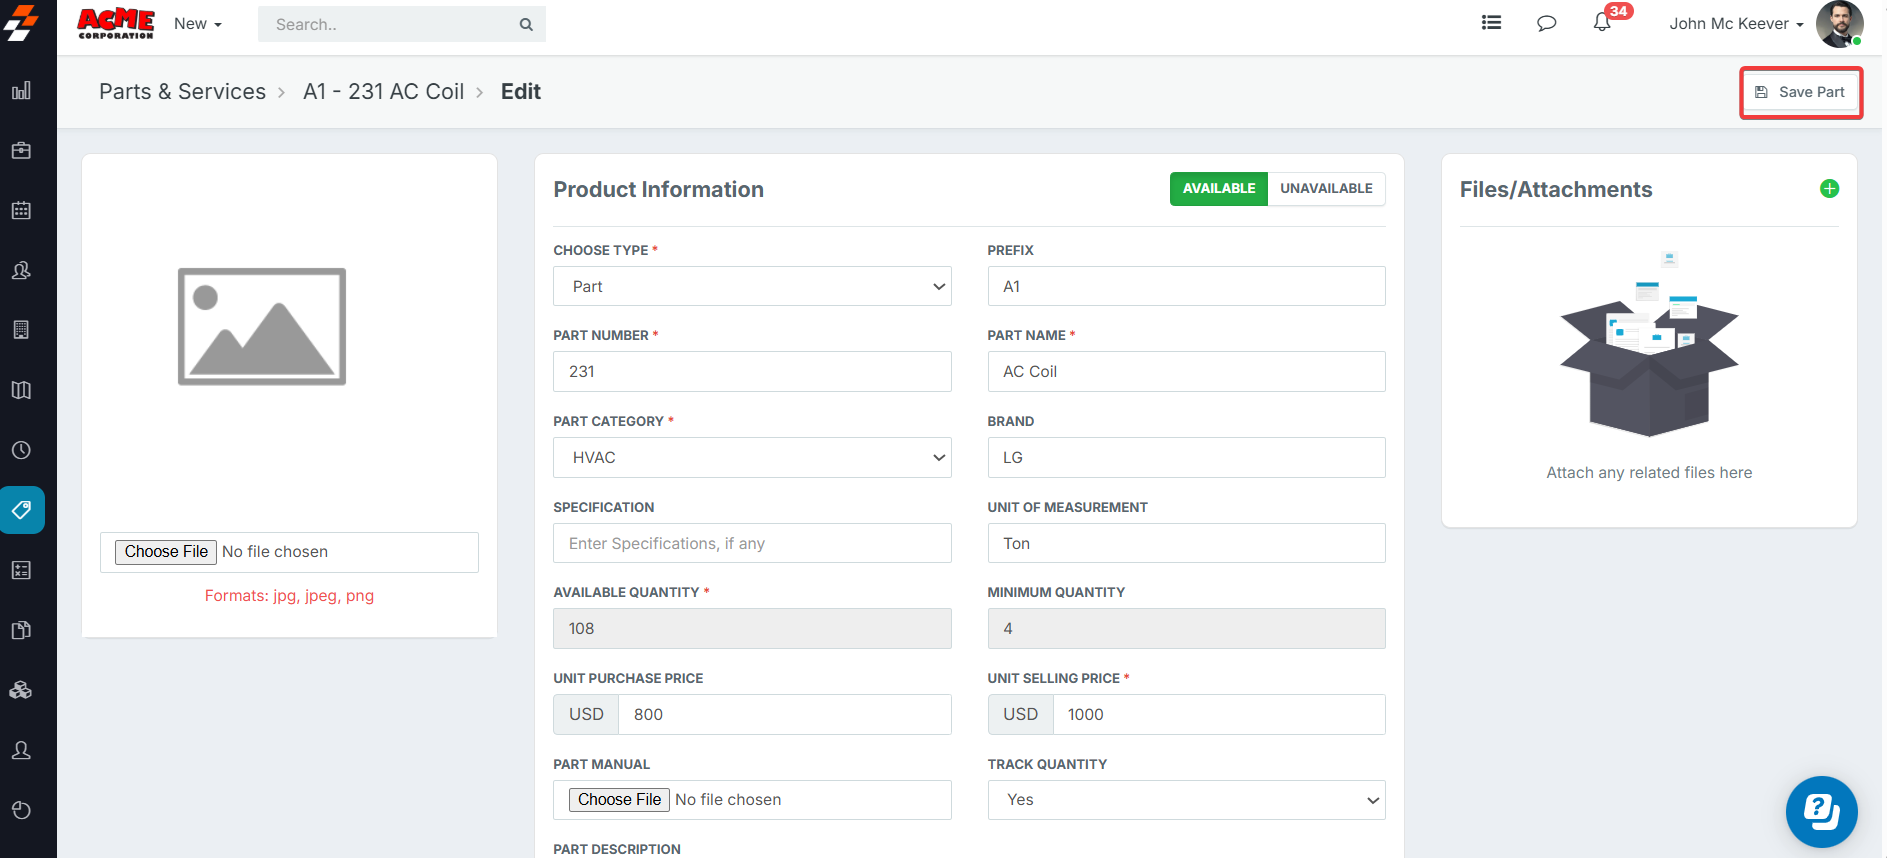Open the Part Category dropdown
The height and width of the screenshot is (858, 1887).
click(x=752, y=458)
